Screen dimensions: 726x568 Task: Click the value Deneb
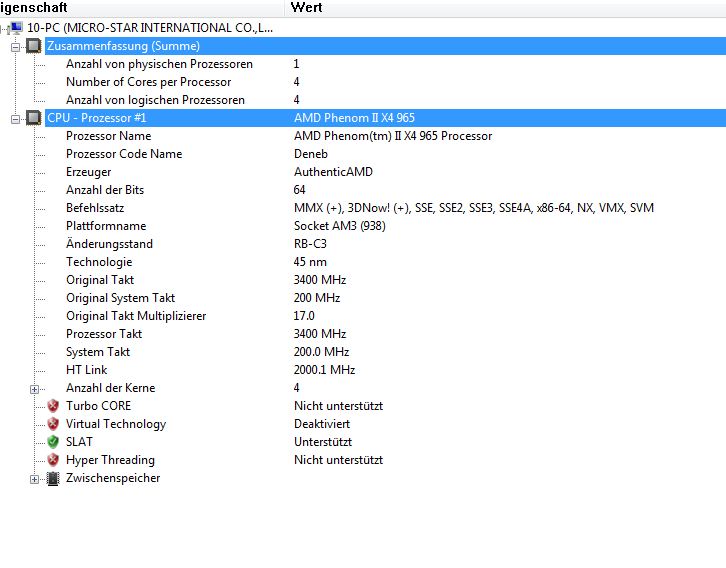[x=311, y=154]
